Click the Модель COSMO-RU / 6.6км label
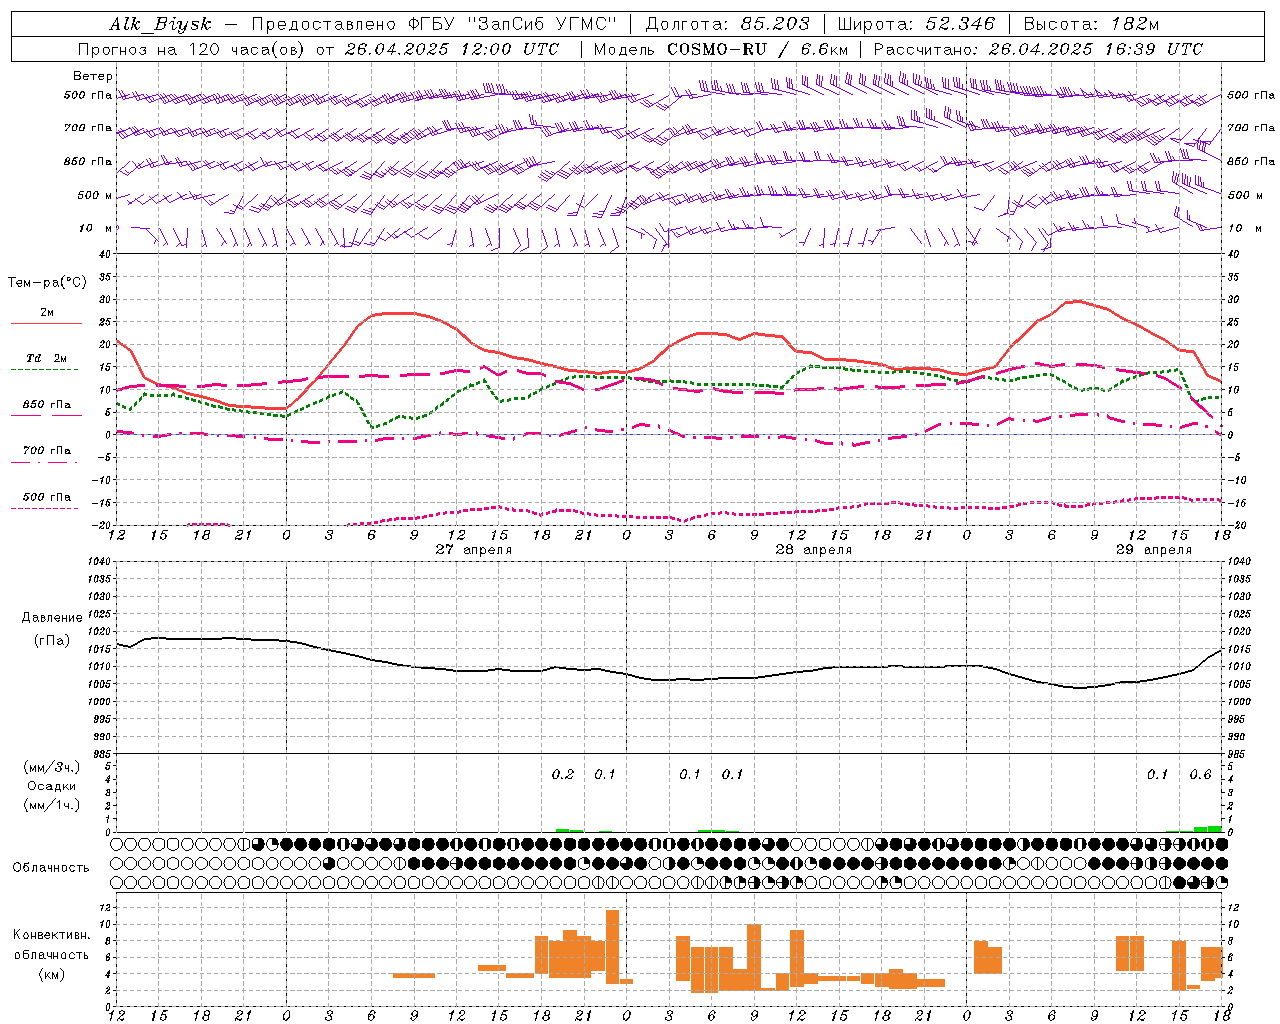Screen dimensions: 1280x1024 point(721,49)
